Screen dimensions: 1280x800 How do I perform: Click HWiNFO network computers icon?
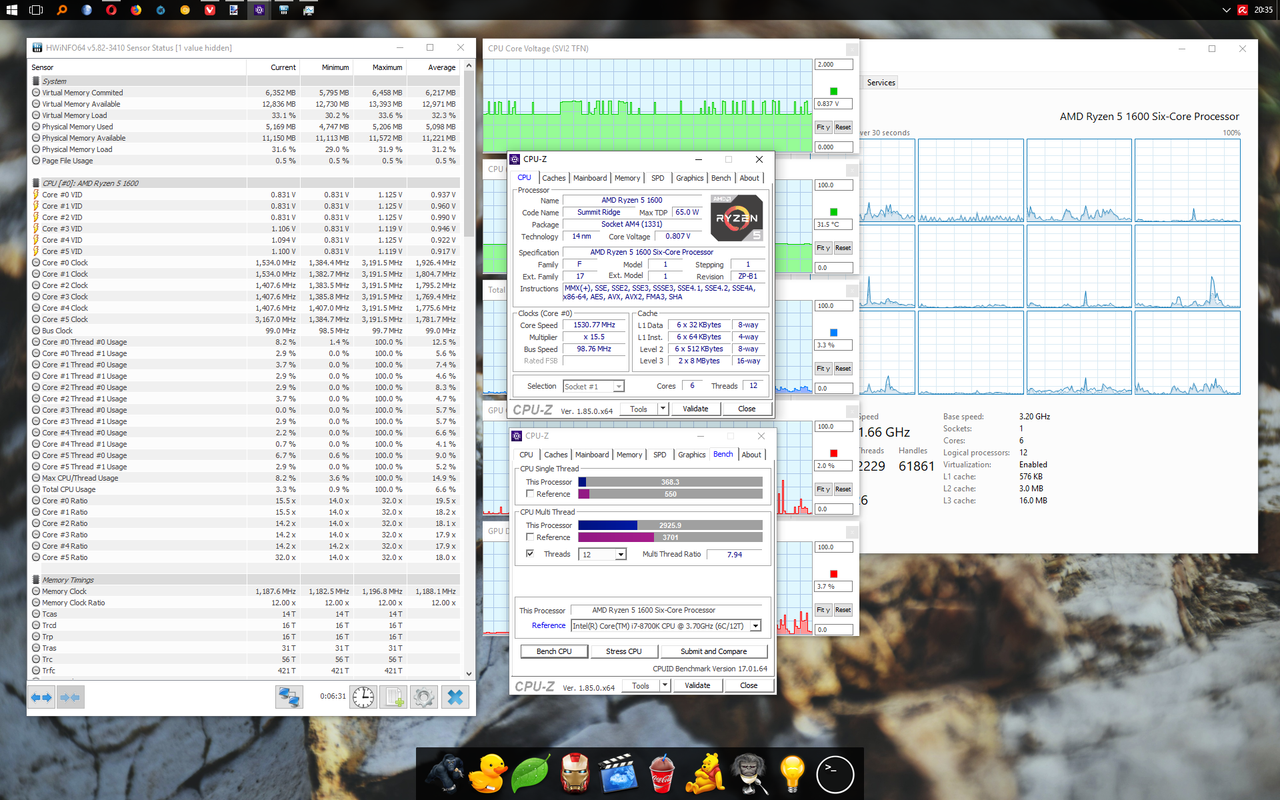(290, 697)
